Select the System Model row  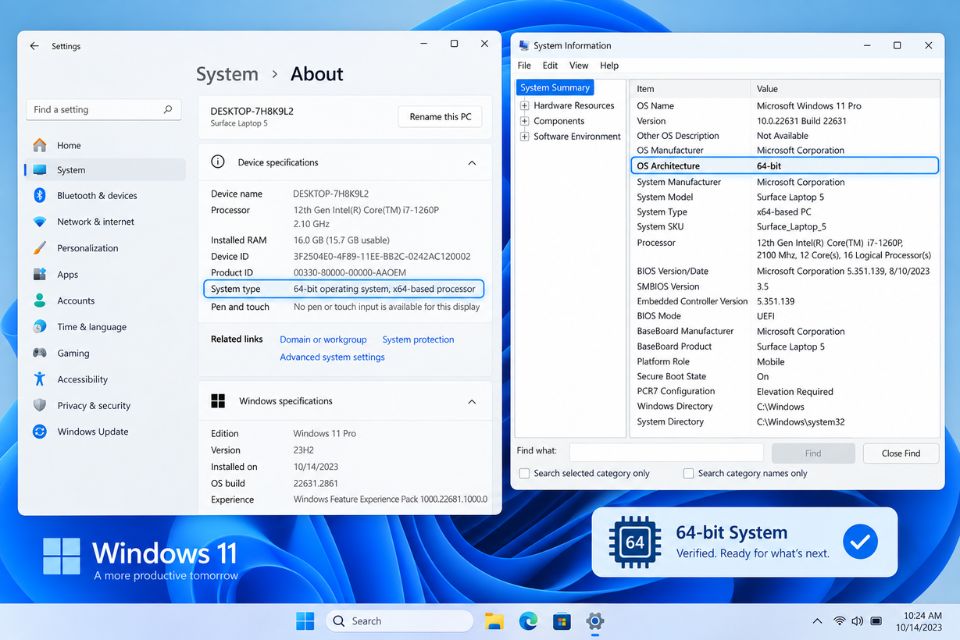pos(784,197)
